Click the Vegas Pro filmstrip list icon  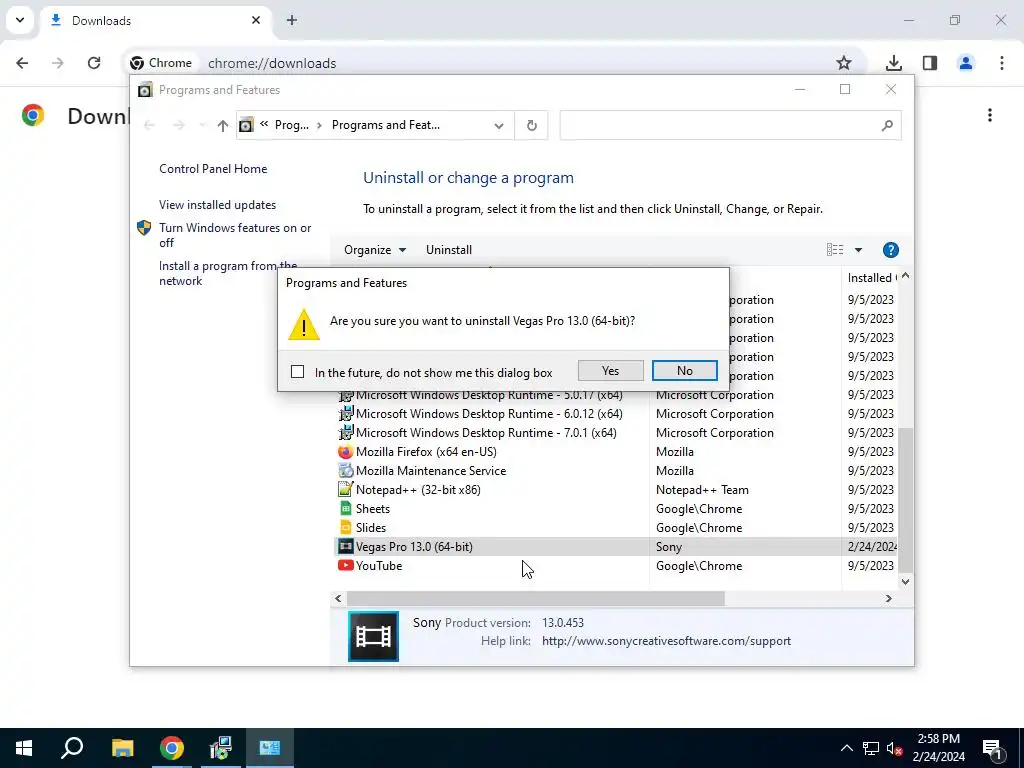(x=345, y=547)
